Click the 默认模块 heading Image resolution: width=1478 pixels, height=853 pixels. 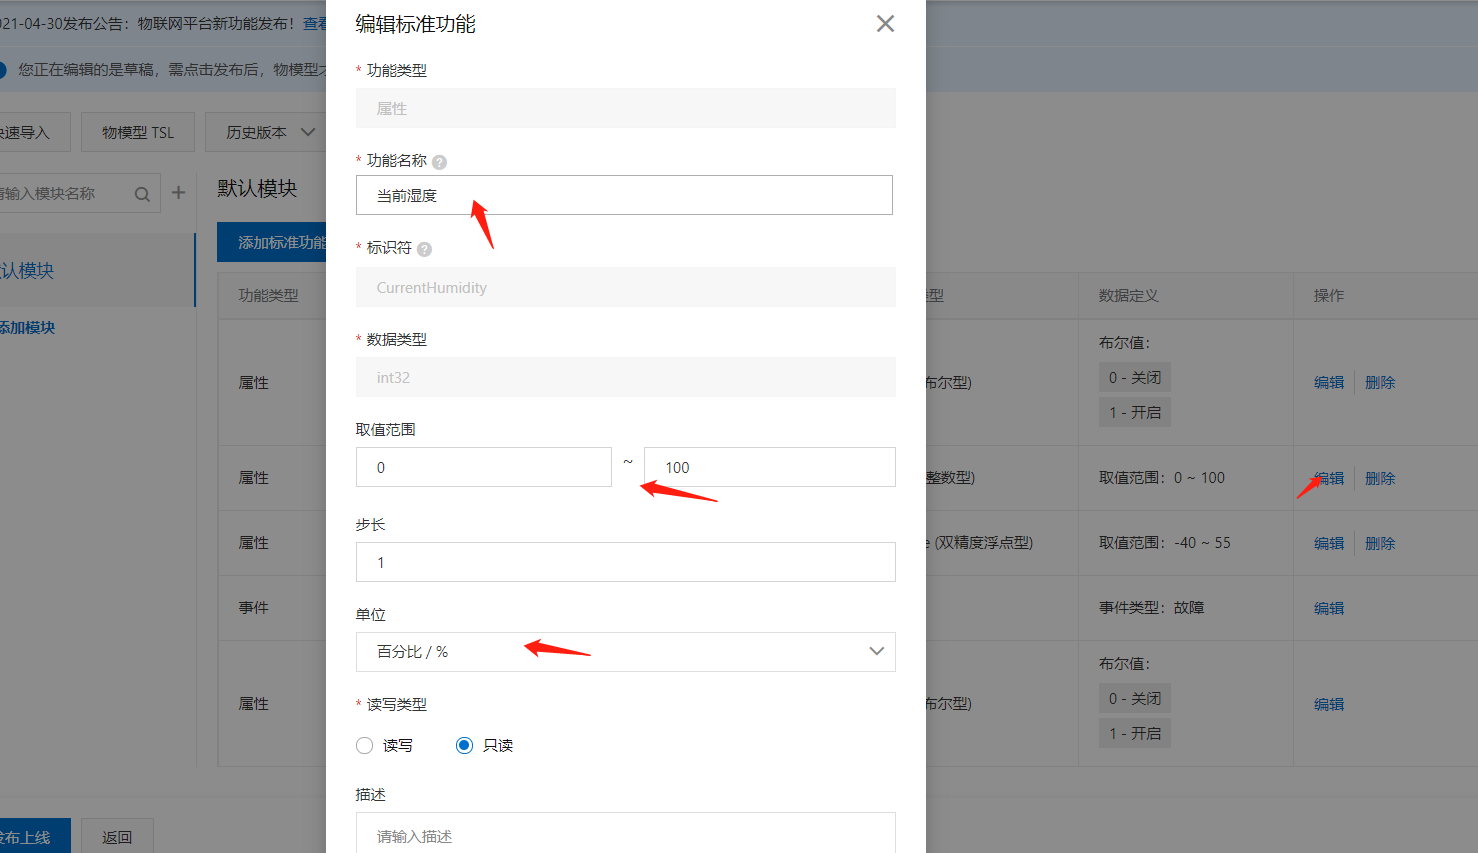point(257,188)
